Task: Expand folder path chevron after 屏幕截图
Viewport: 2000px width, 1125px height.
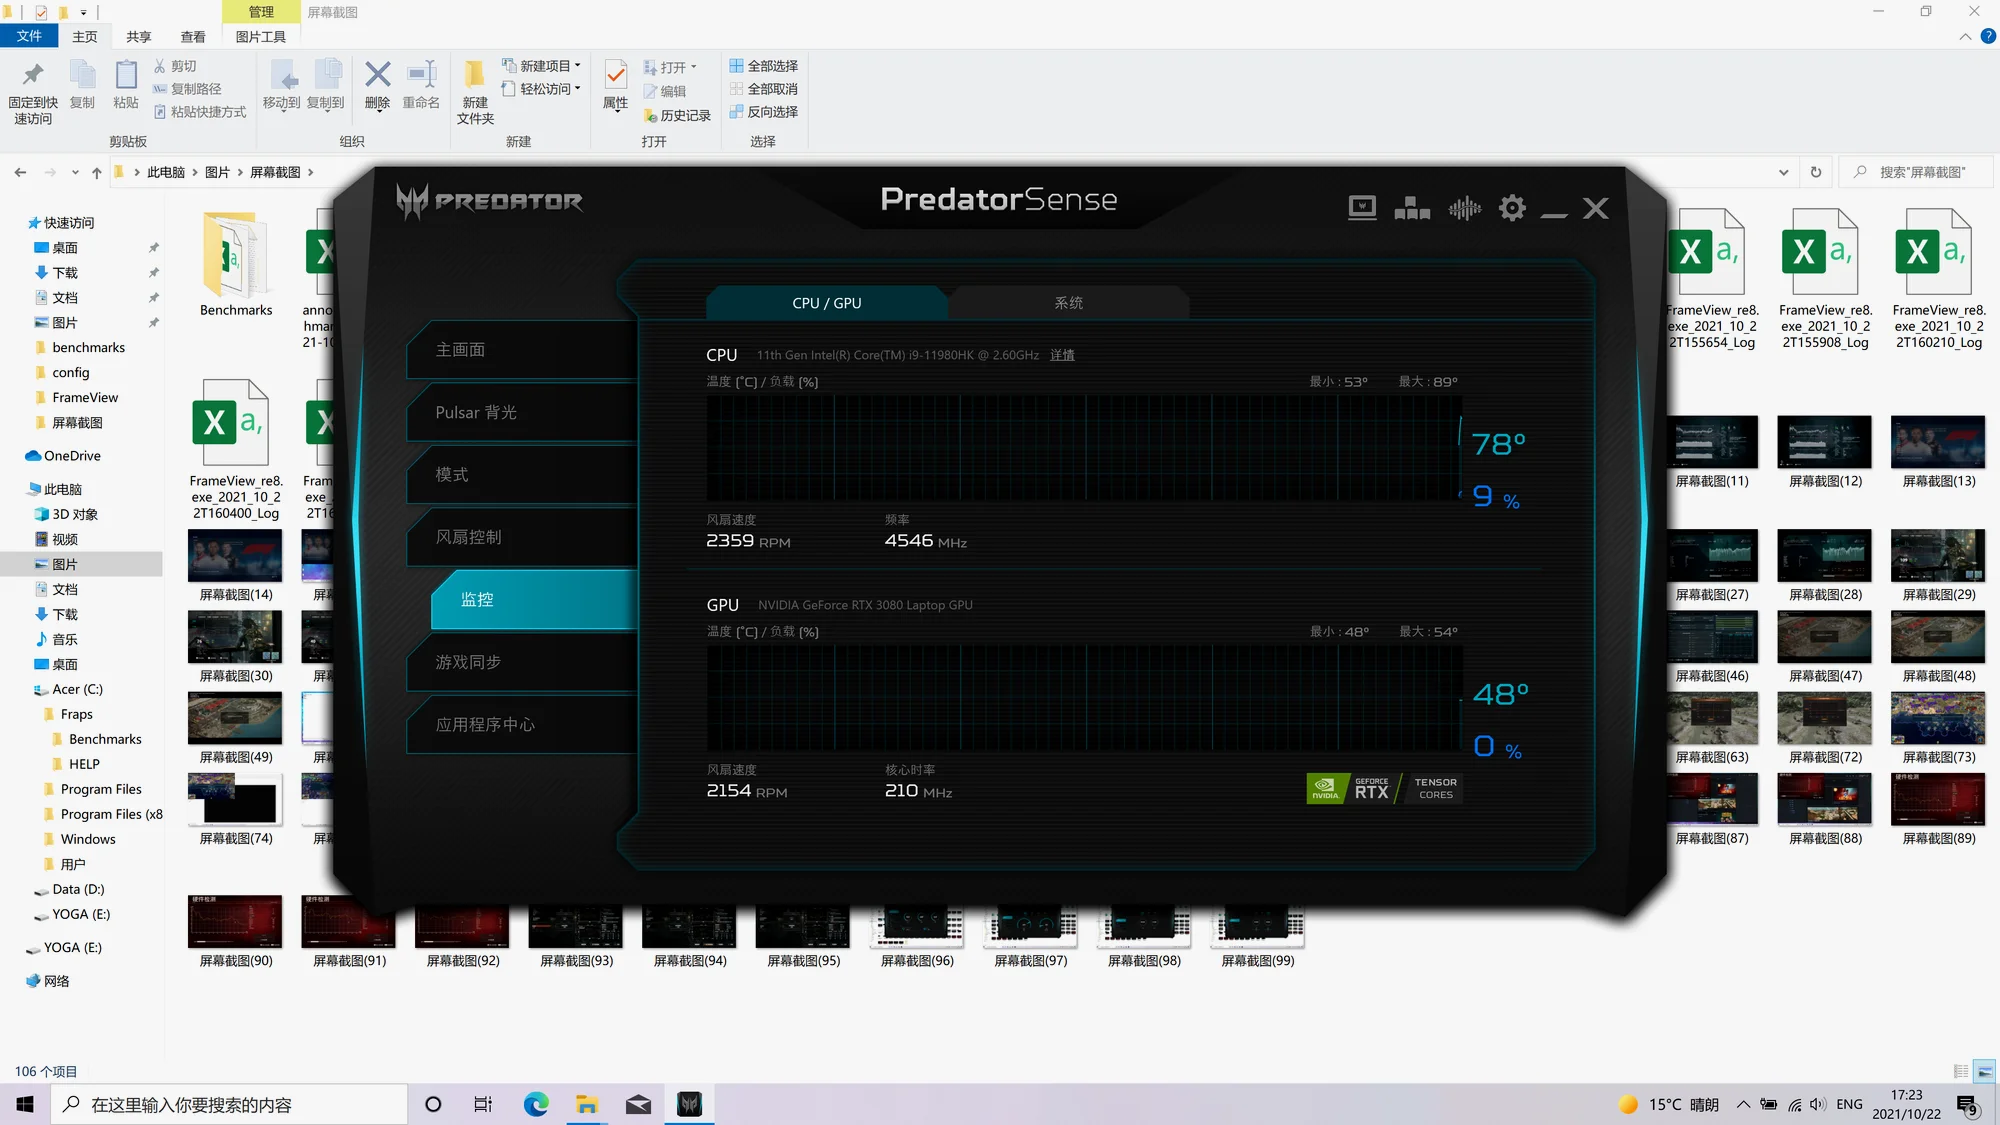Action: (x=311, y=173)
